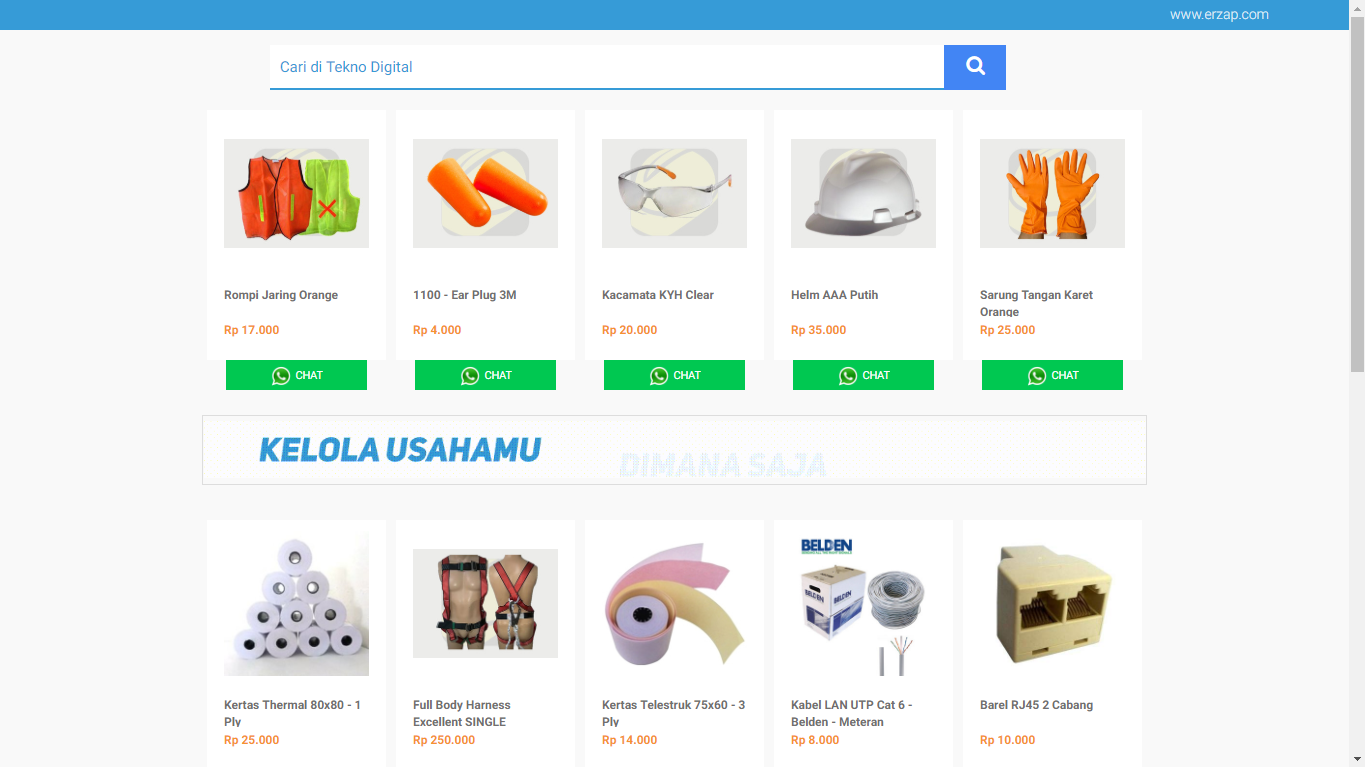This screenshot has width=1365, height=767.
Task: Select the white helmet product image
Action: [863, 193]
